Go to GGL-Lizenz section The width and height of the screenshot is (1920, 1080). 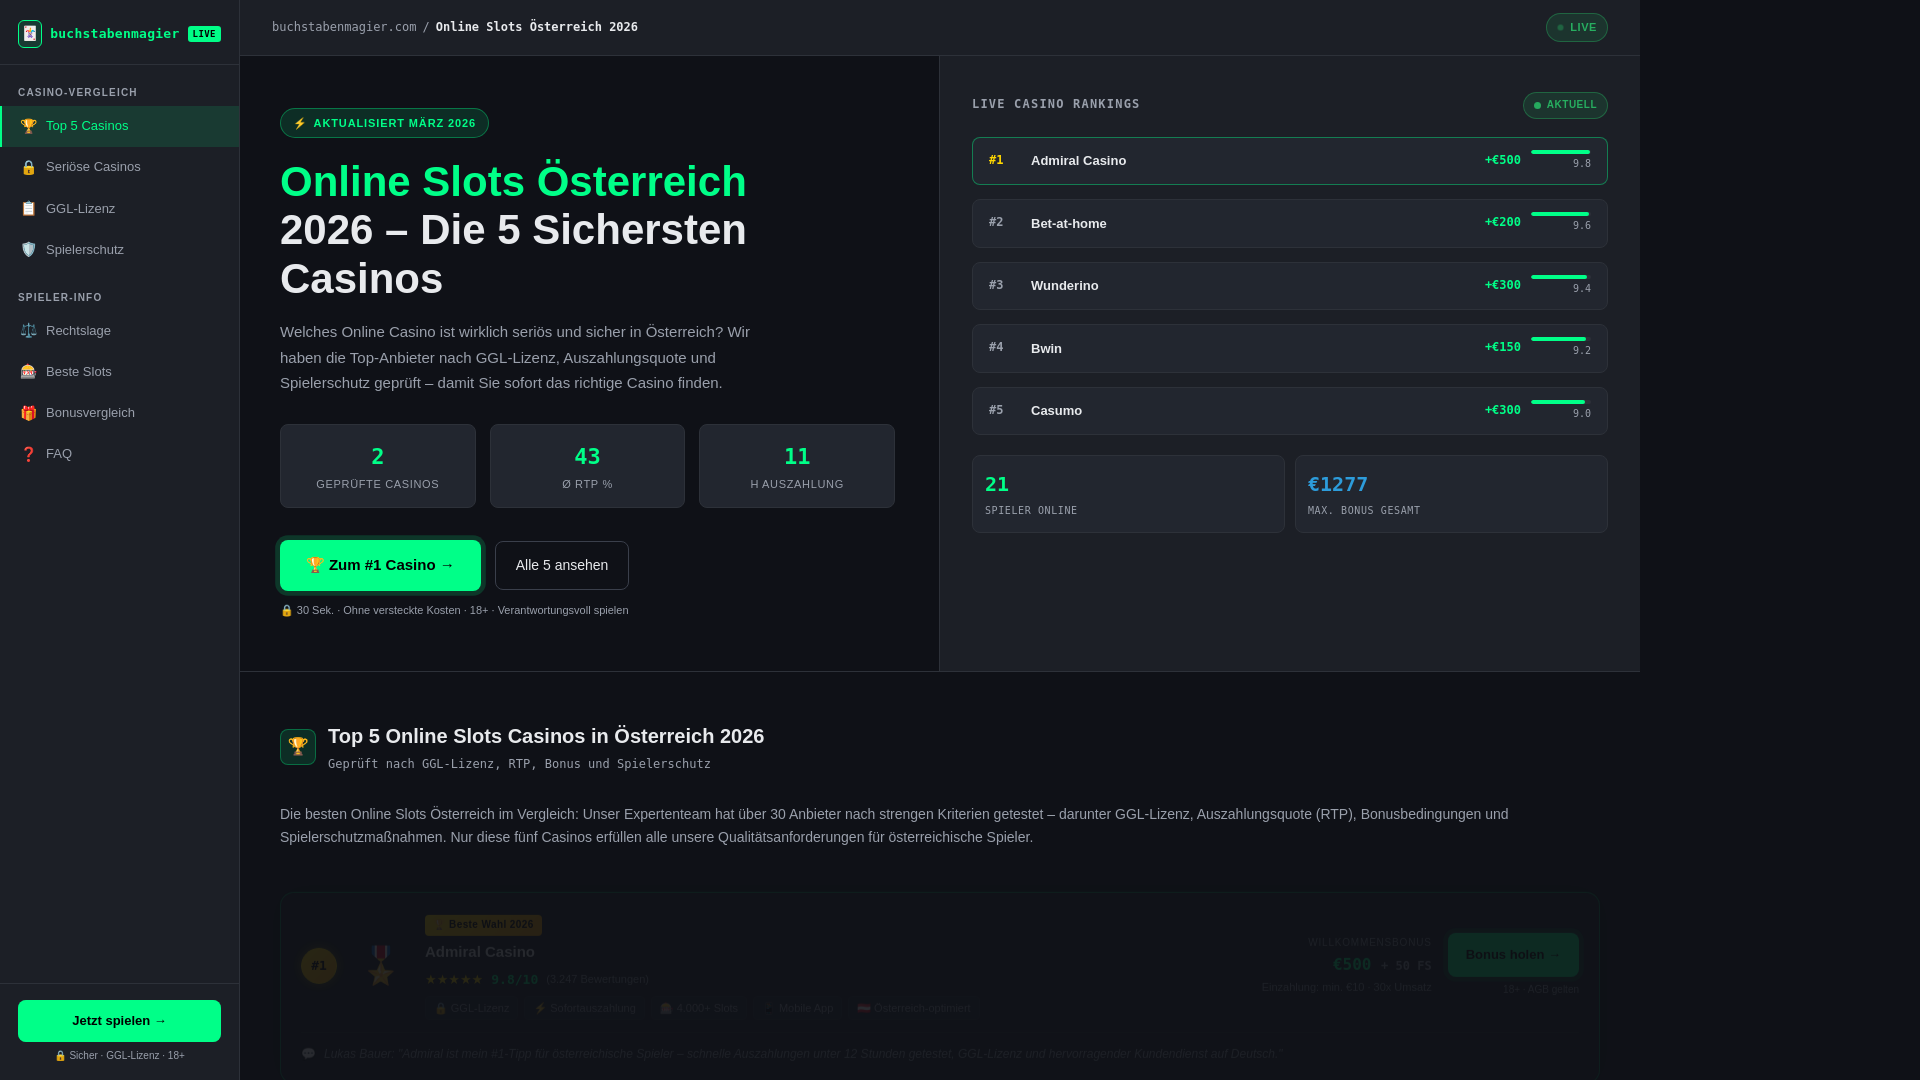120,209
